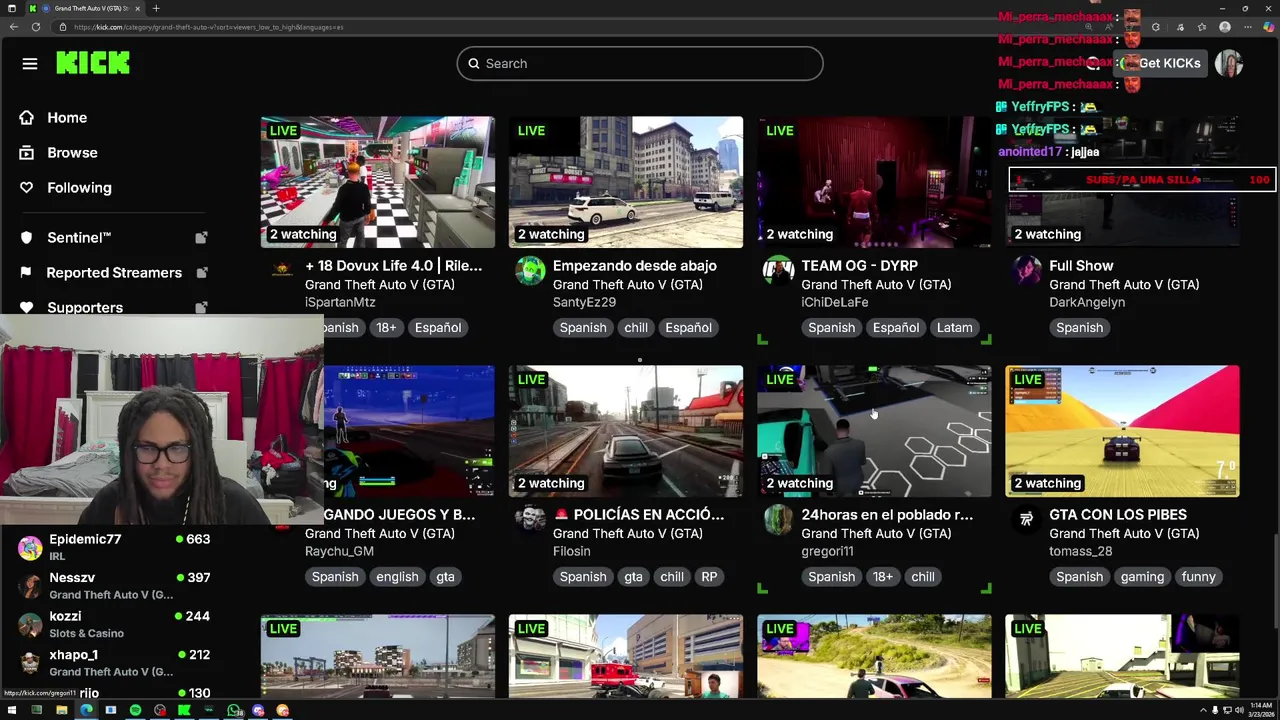The width and height of the screenshot is (1280, 720).
Task: Open GTA CON LOS PIBES stream title
Action: (x=1118, y=515)
